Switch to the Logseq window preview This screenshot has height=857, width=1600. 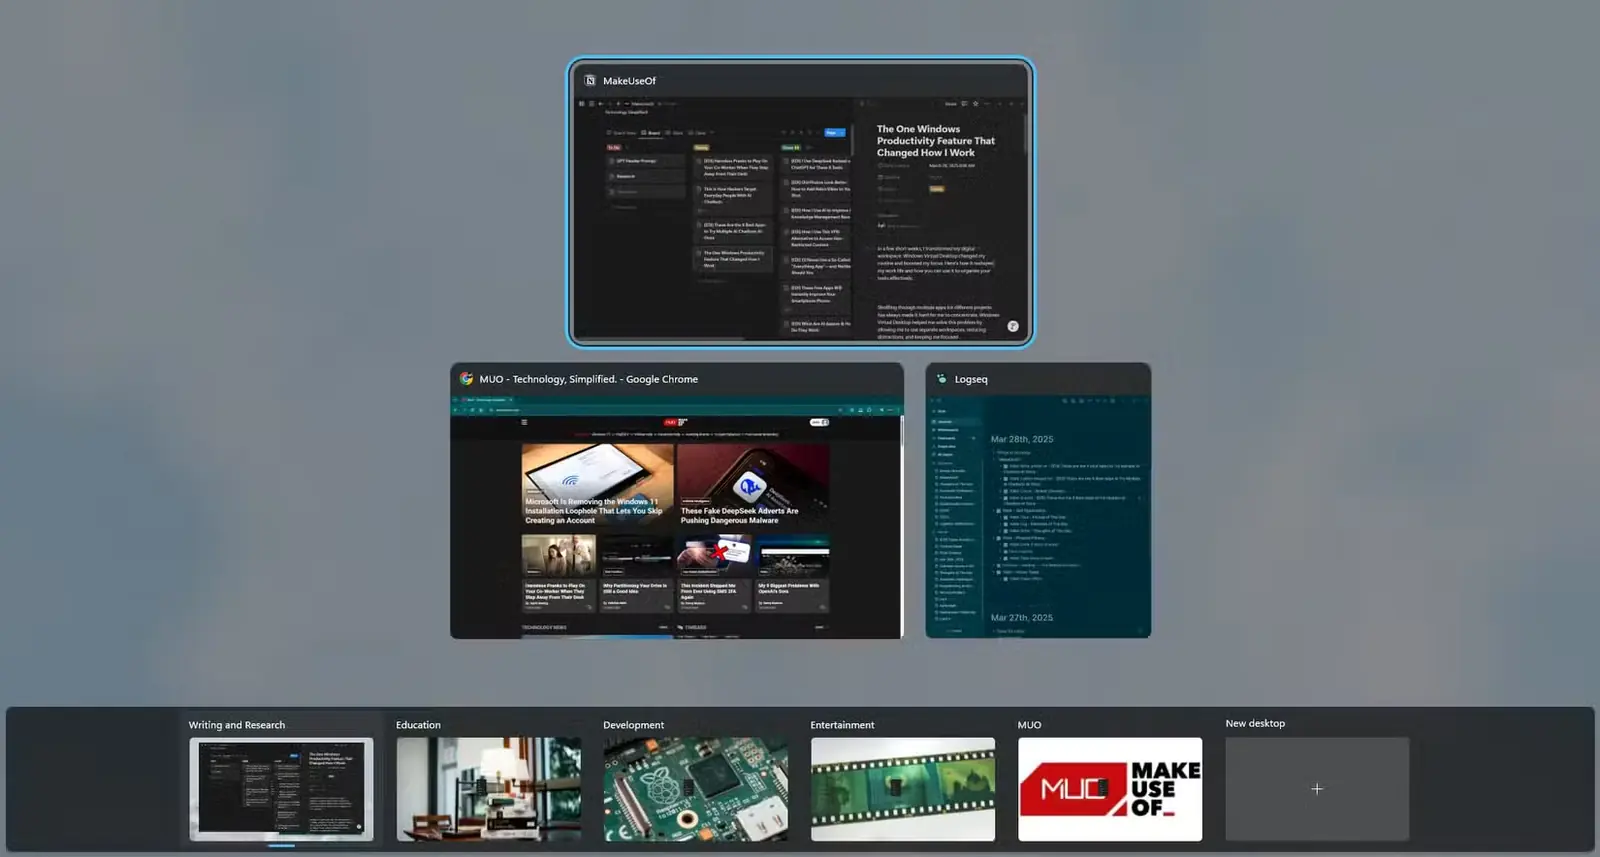(1038, 501)
